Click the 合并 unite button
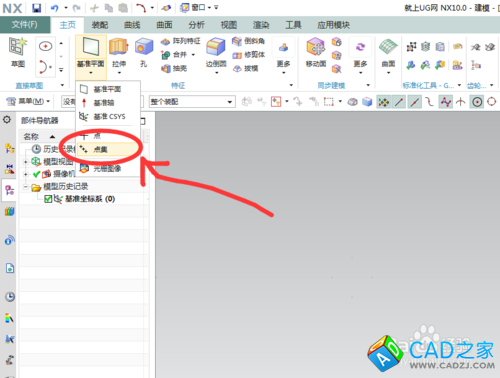The height and width of the screenshot is (378, 500). tap(175, 54)
